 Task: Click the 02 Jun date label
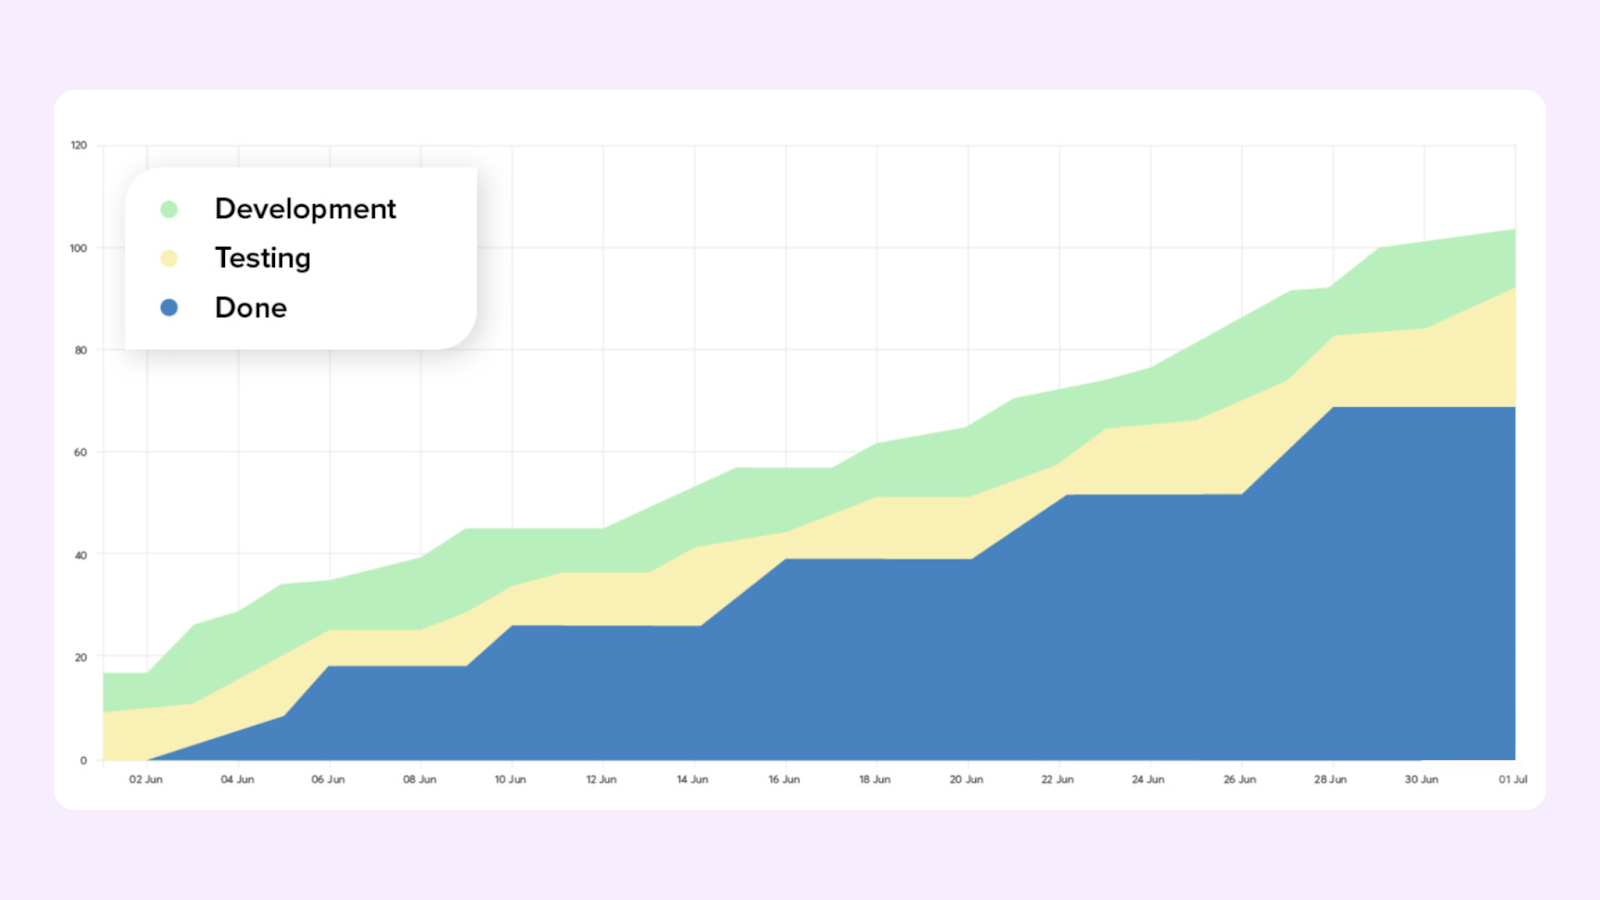coord(146,779)
